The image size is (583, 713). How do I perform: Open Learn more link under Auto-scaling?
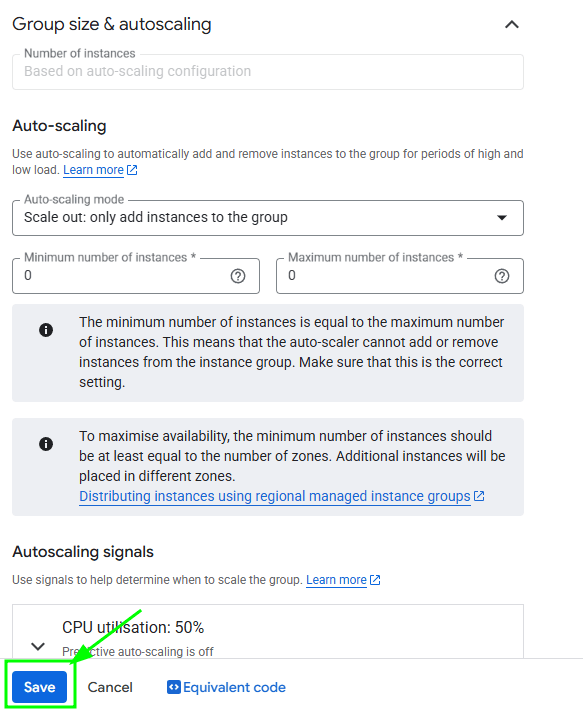pos(94,170)
